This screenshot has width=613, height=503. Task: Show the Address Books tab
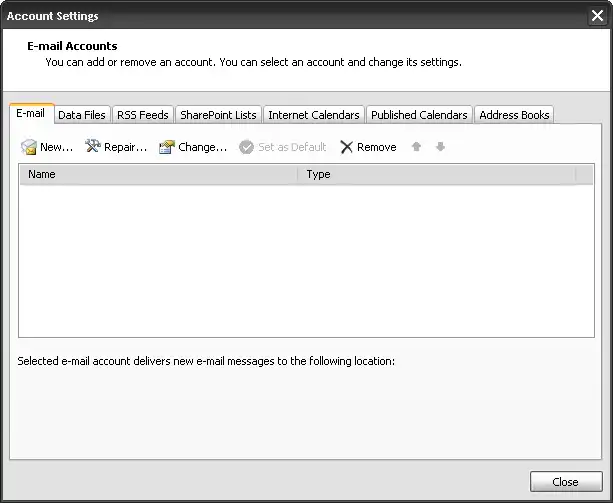tap(514, 115)
